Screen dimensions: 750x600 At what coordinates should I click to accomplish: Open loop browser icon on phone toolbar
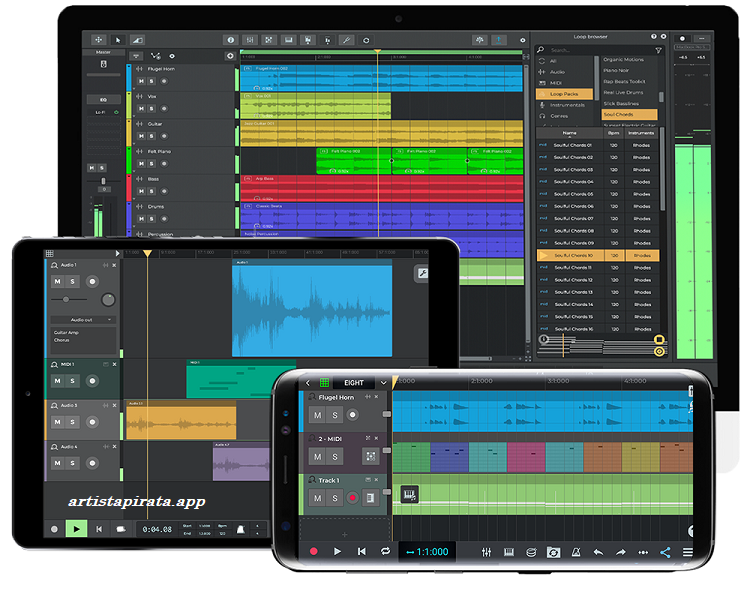(x=553, y=552)
